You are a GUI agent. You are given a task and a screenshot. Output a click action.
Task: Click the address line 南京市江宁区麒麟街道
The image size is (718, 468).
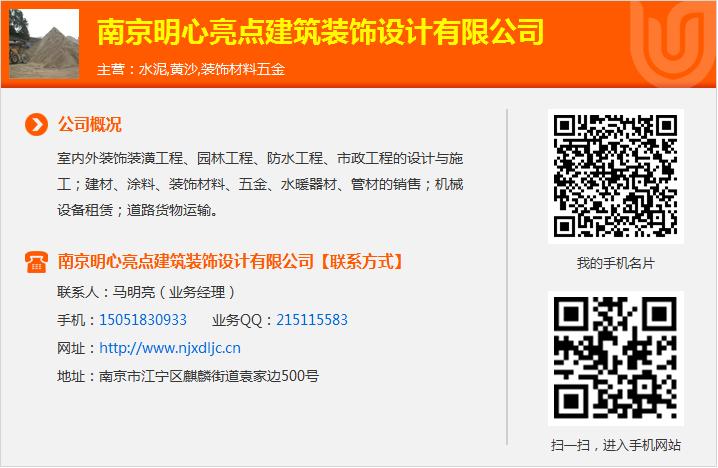click(x=188, y=376)
